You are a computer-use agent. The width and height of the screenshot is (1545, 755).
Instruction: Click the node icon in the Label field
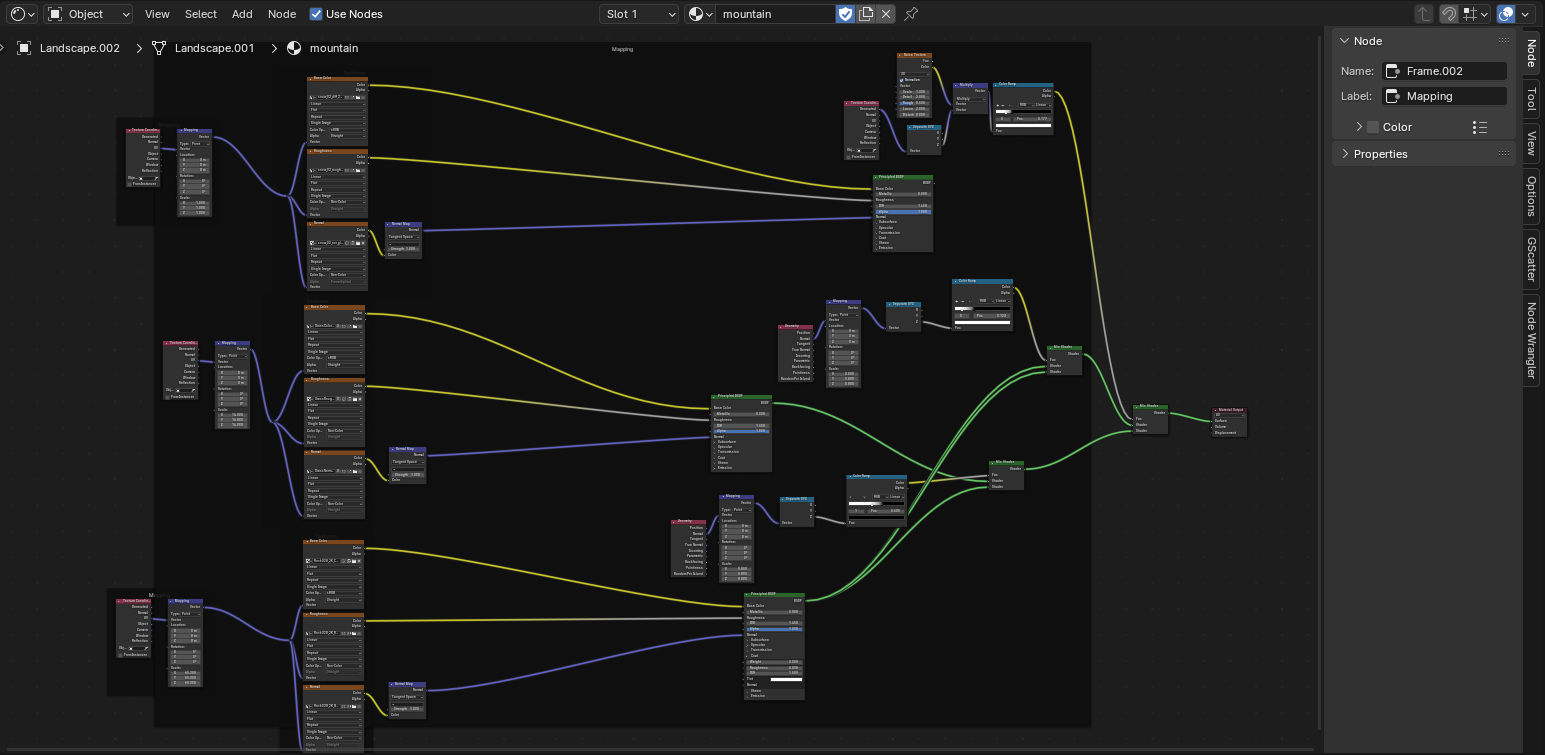[x=1391, y=96]
